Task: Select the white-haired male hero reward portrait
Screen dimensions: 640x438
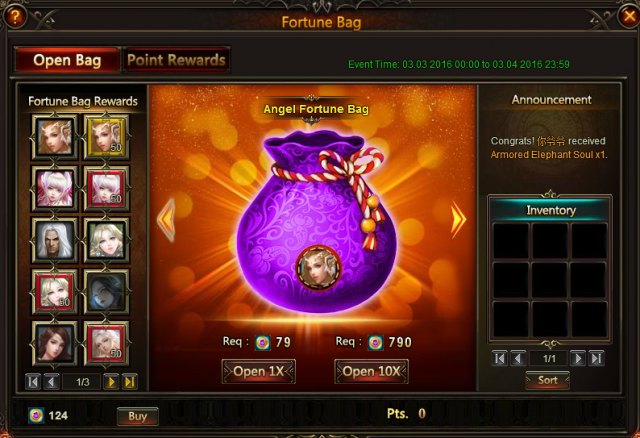Action: [x=55, y=240]
